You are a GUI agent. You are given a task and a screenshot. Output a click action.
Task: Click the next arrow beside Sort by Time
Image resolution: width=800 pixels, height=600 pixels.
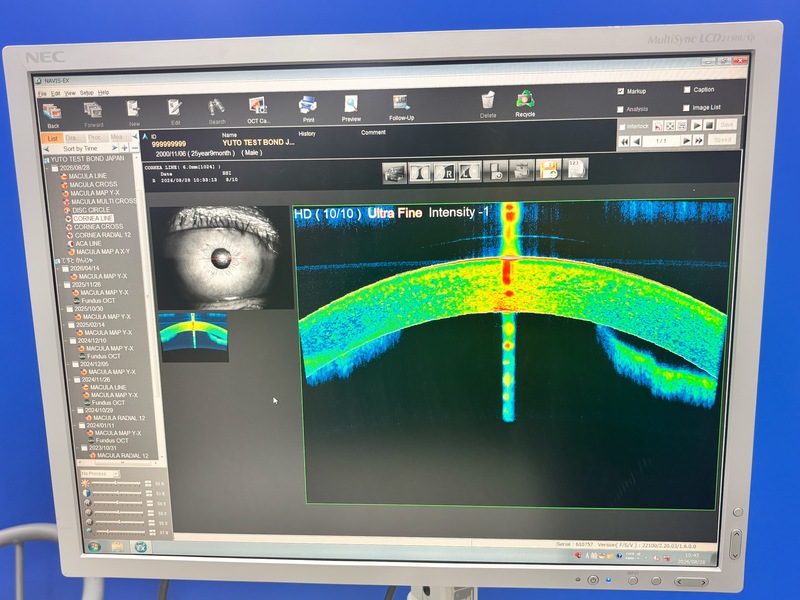tap(114, 148)
